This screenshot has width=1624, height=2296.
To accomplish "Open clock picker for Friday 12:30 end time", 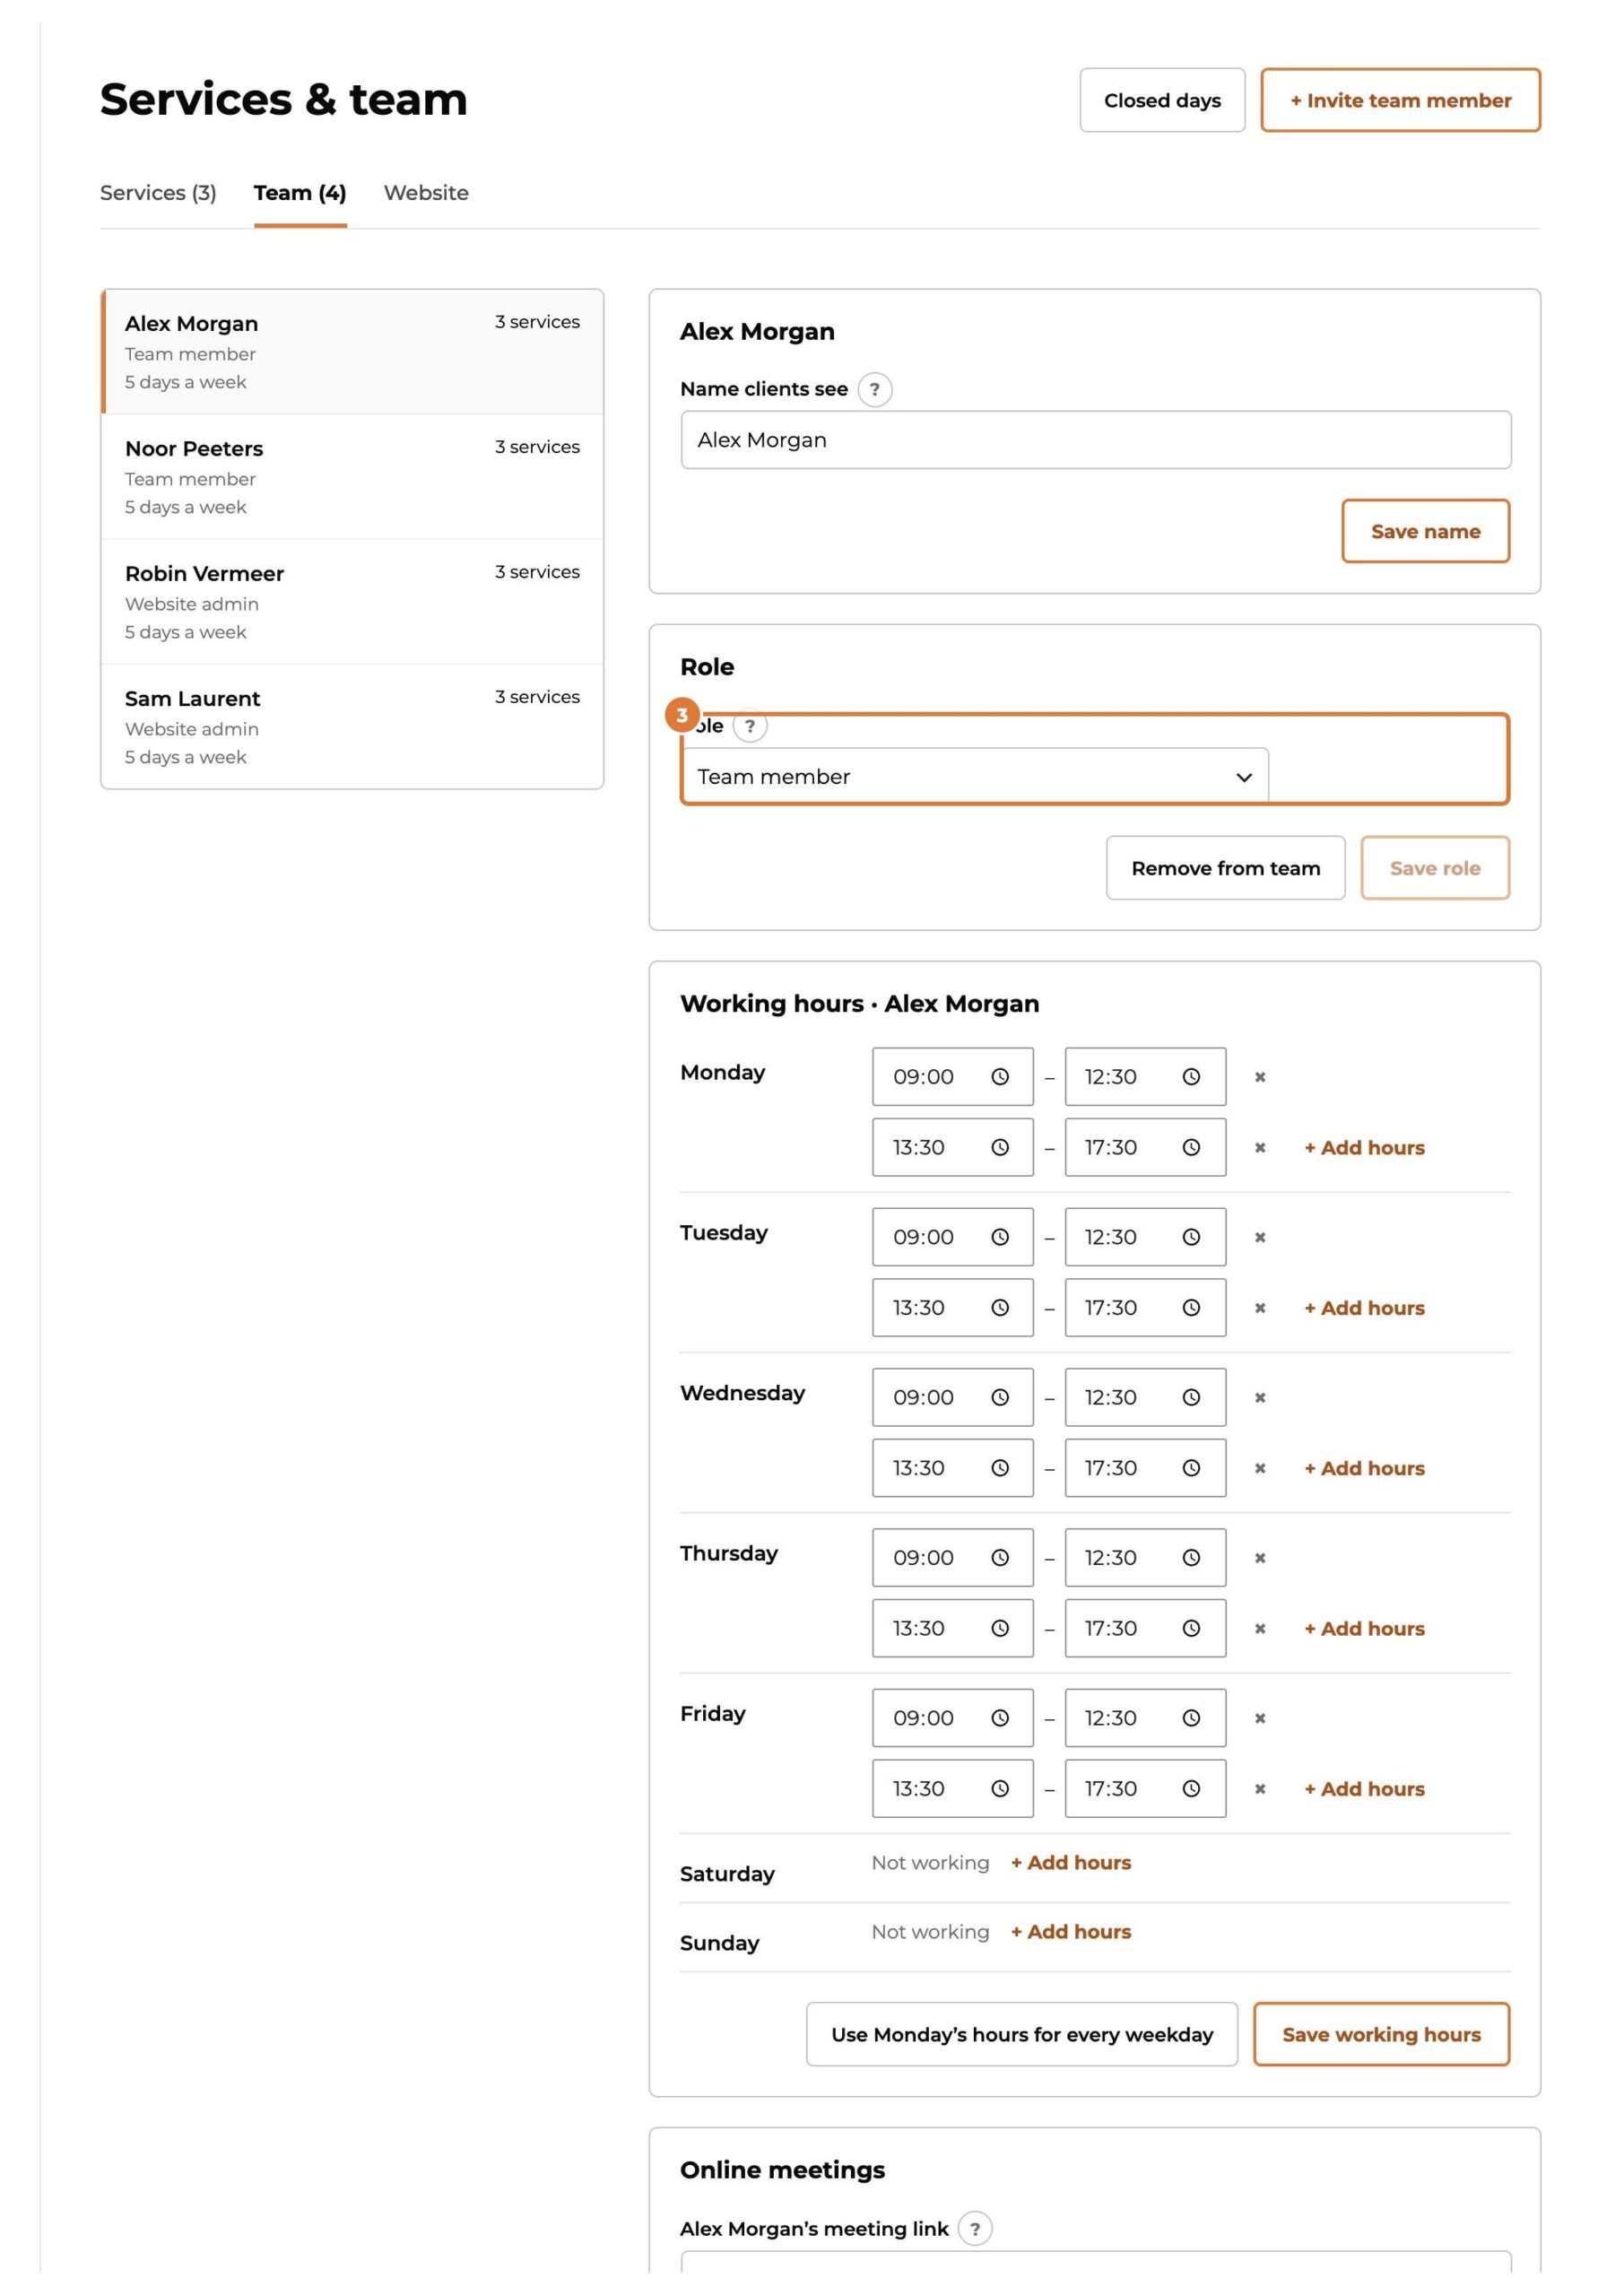I will [x=1191, y=1718].
